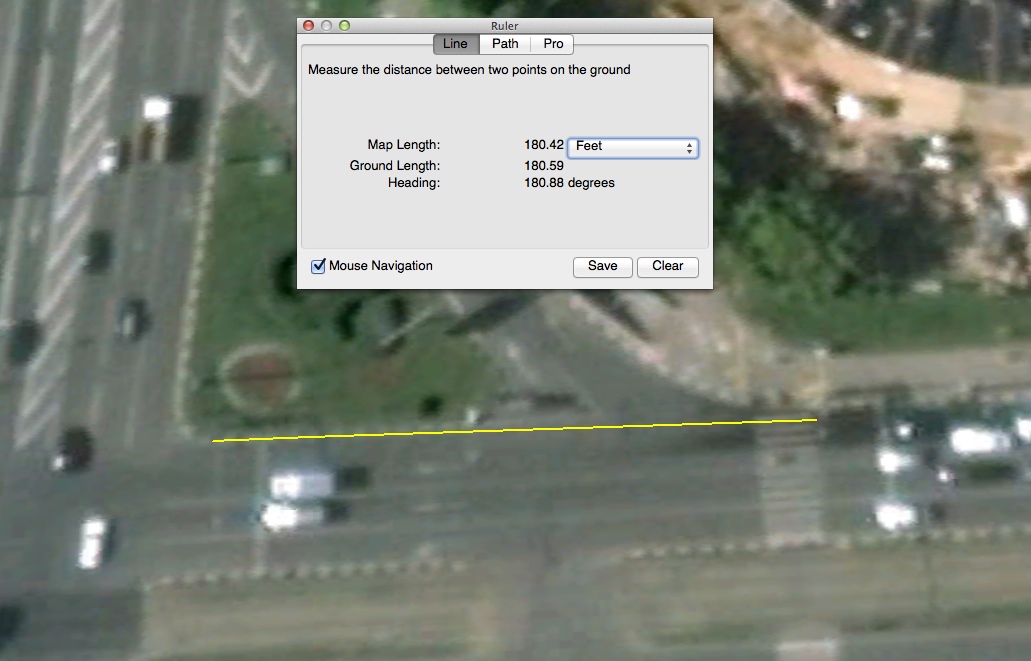
Task: Switch to the Line tab
Action: click(x=455, y=44)
